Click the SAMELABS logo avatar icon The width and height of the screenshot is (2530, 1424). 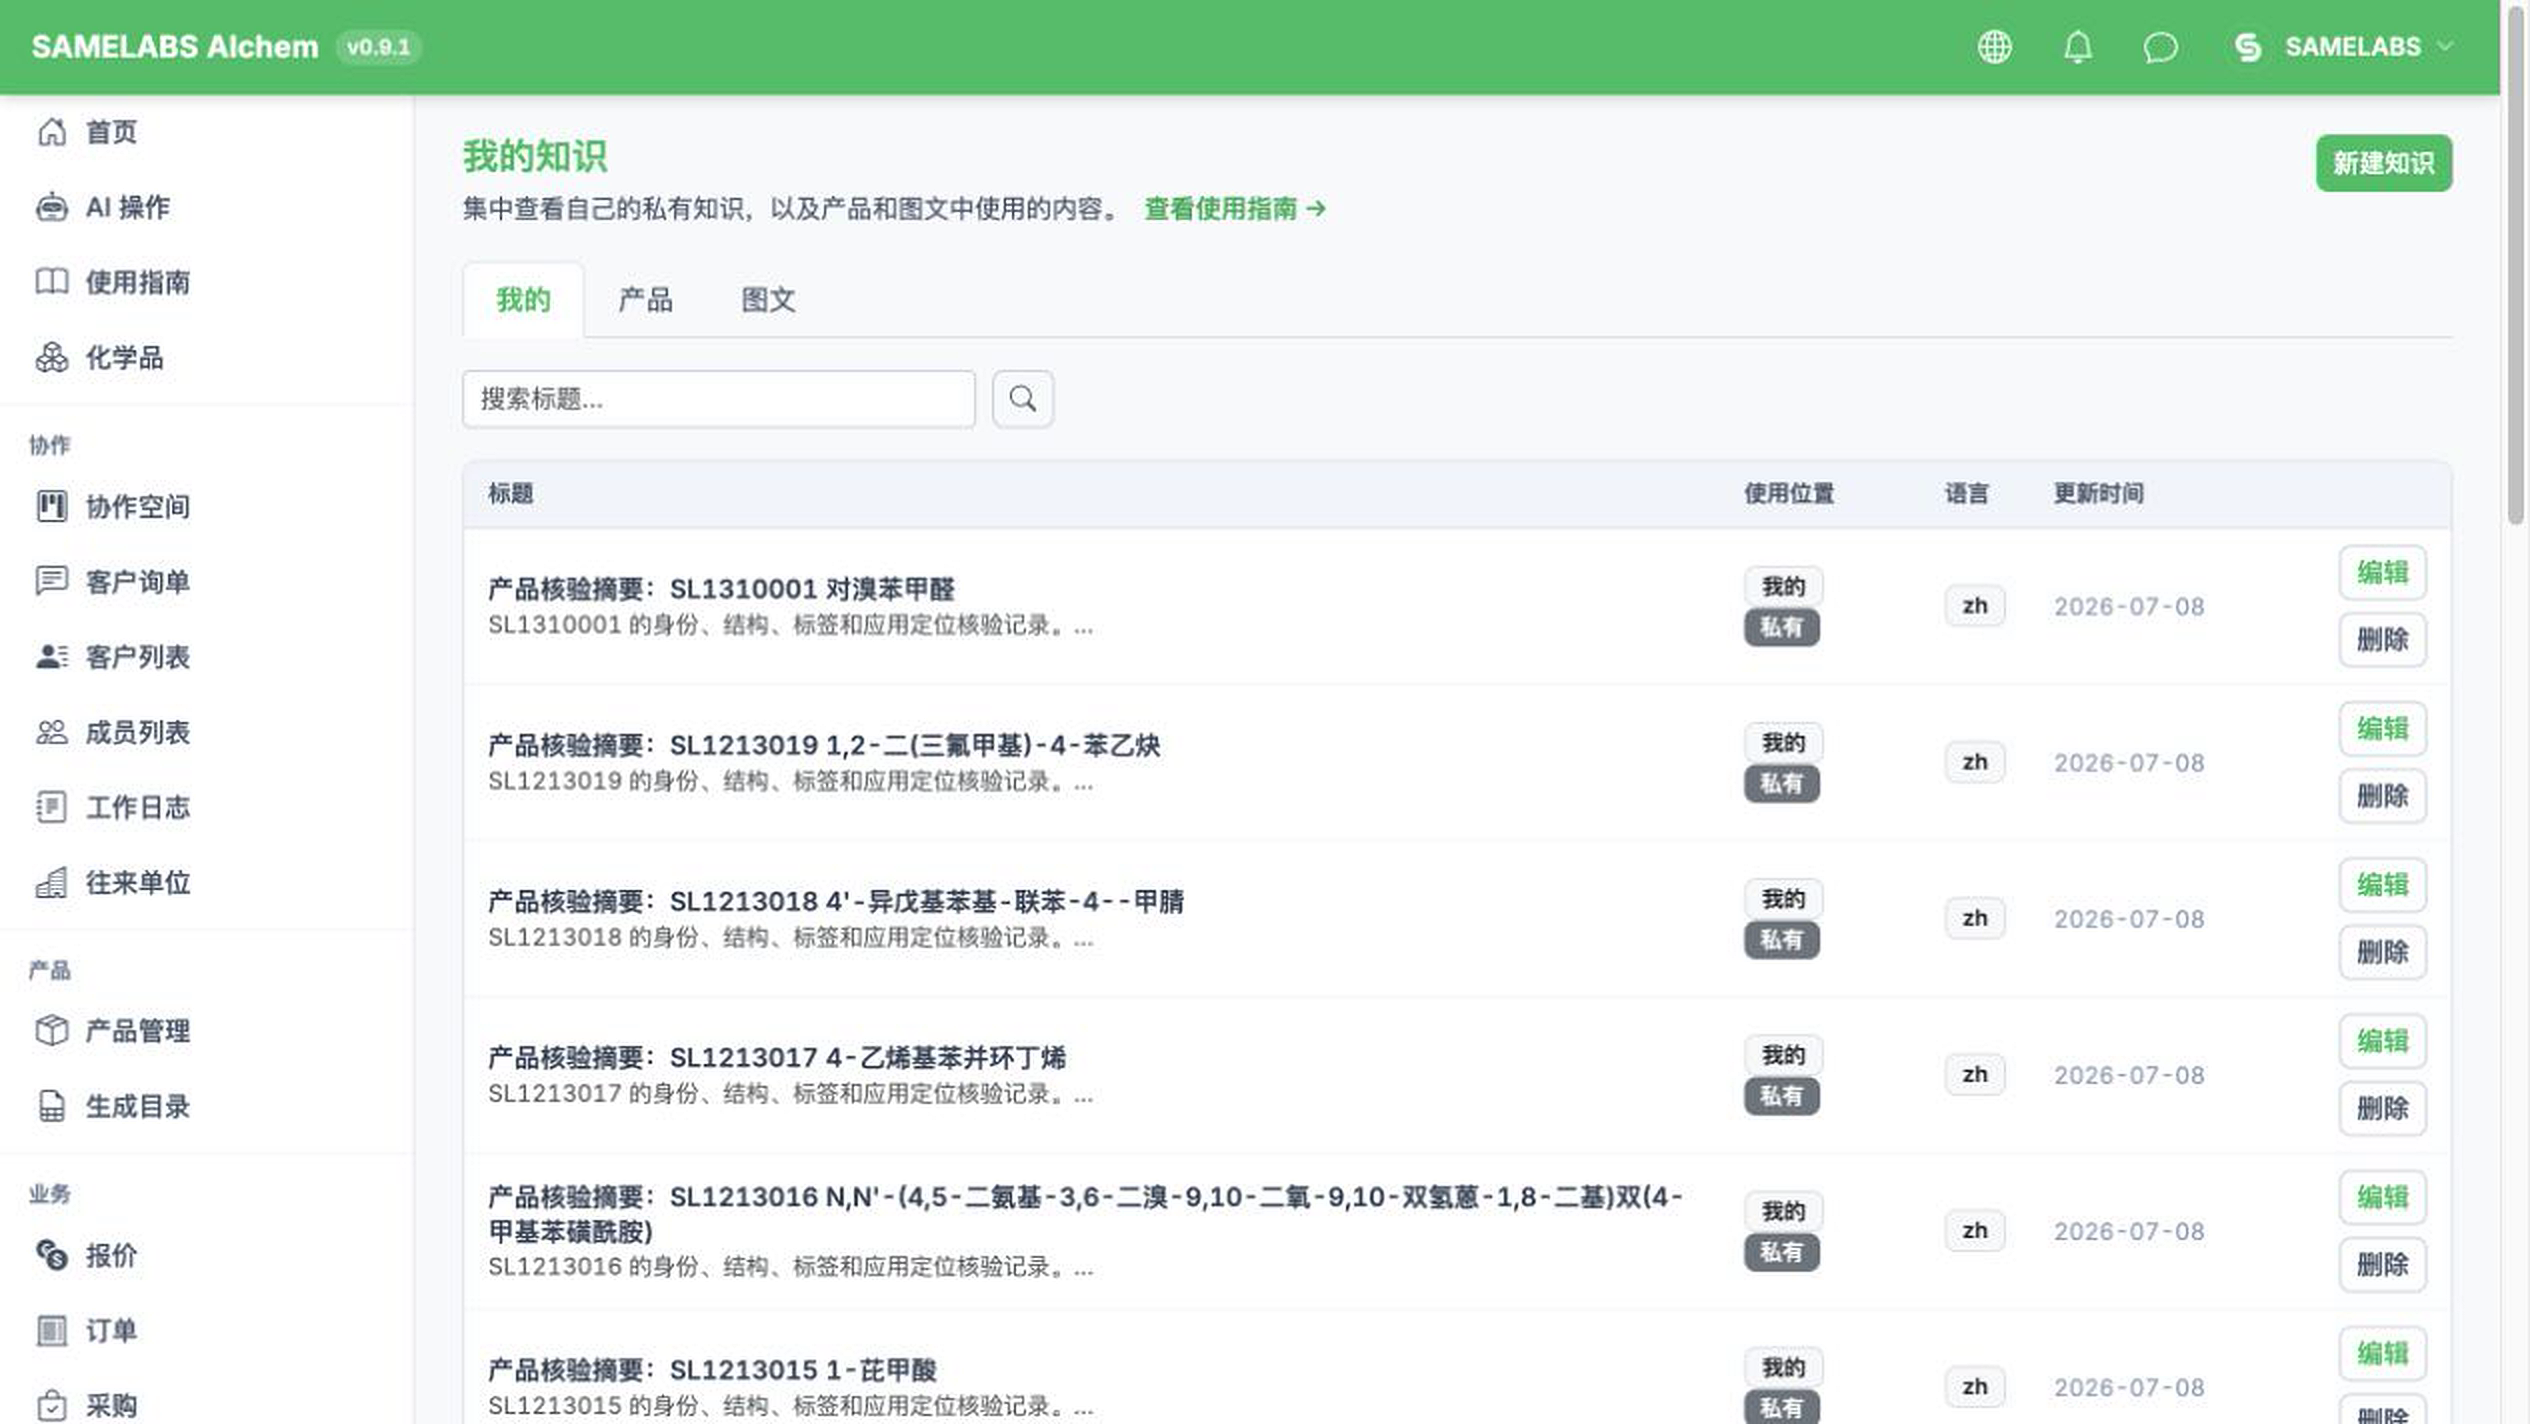tap(2248, 47)
